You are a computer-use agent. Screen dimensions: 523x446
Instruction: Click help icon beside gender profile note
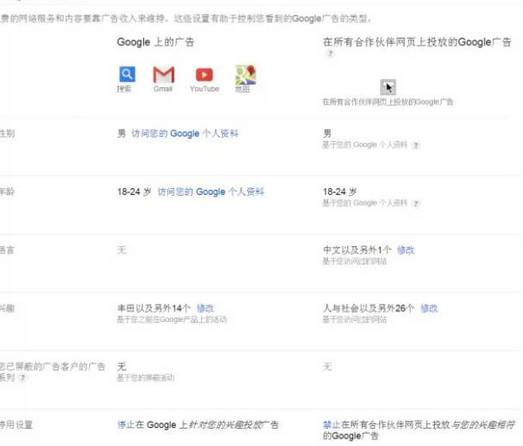pyautogui.click(x=415, y=145)
